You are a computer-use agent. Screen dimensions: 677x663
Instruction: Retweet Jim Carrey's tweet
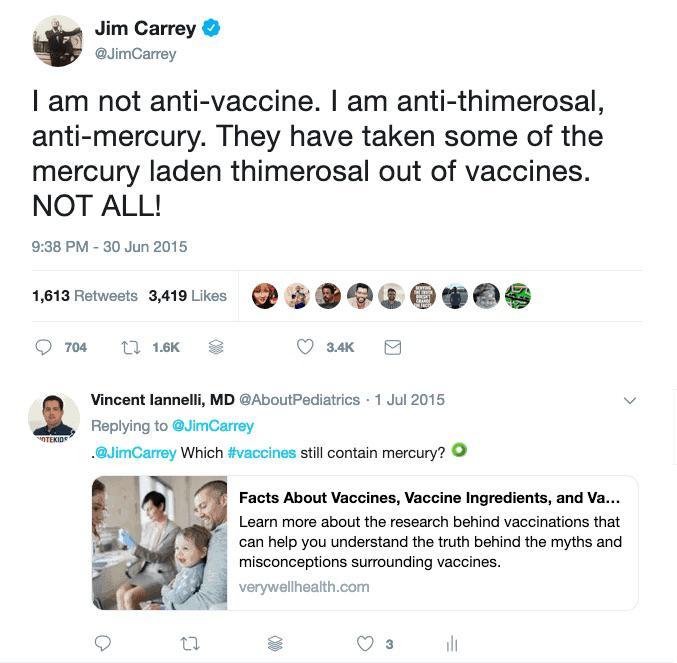pyautogui.click(x=130, y=347)
